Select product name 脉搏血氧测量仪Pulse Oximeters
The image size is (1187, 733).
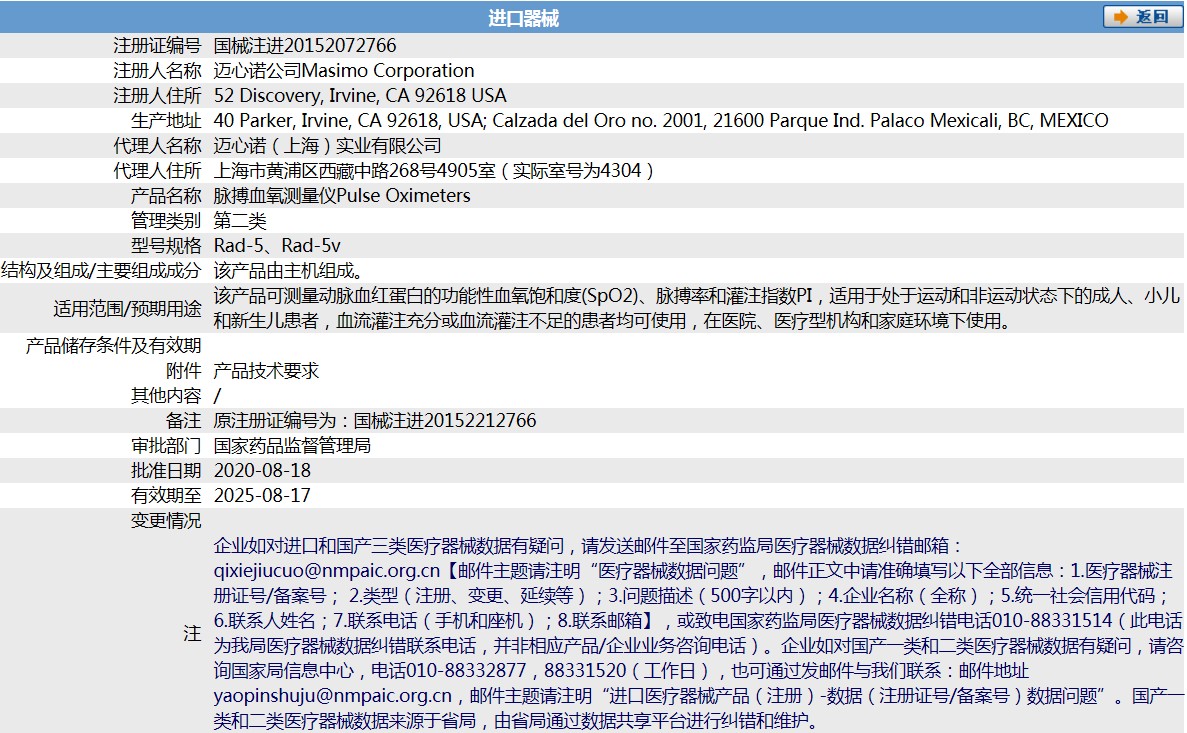(x=342, y=195)
